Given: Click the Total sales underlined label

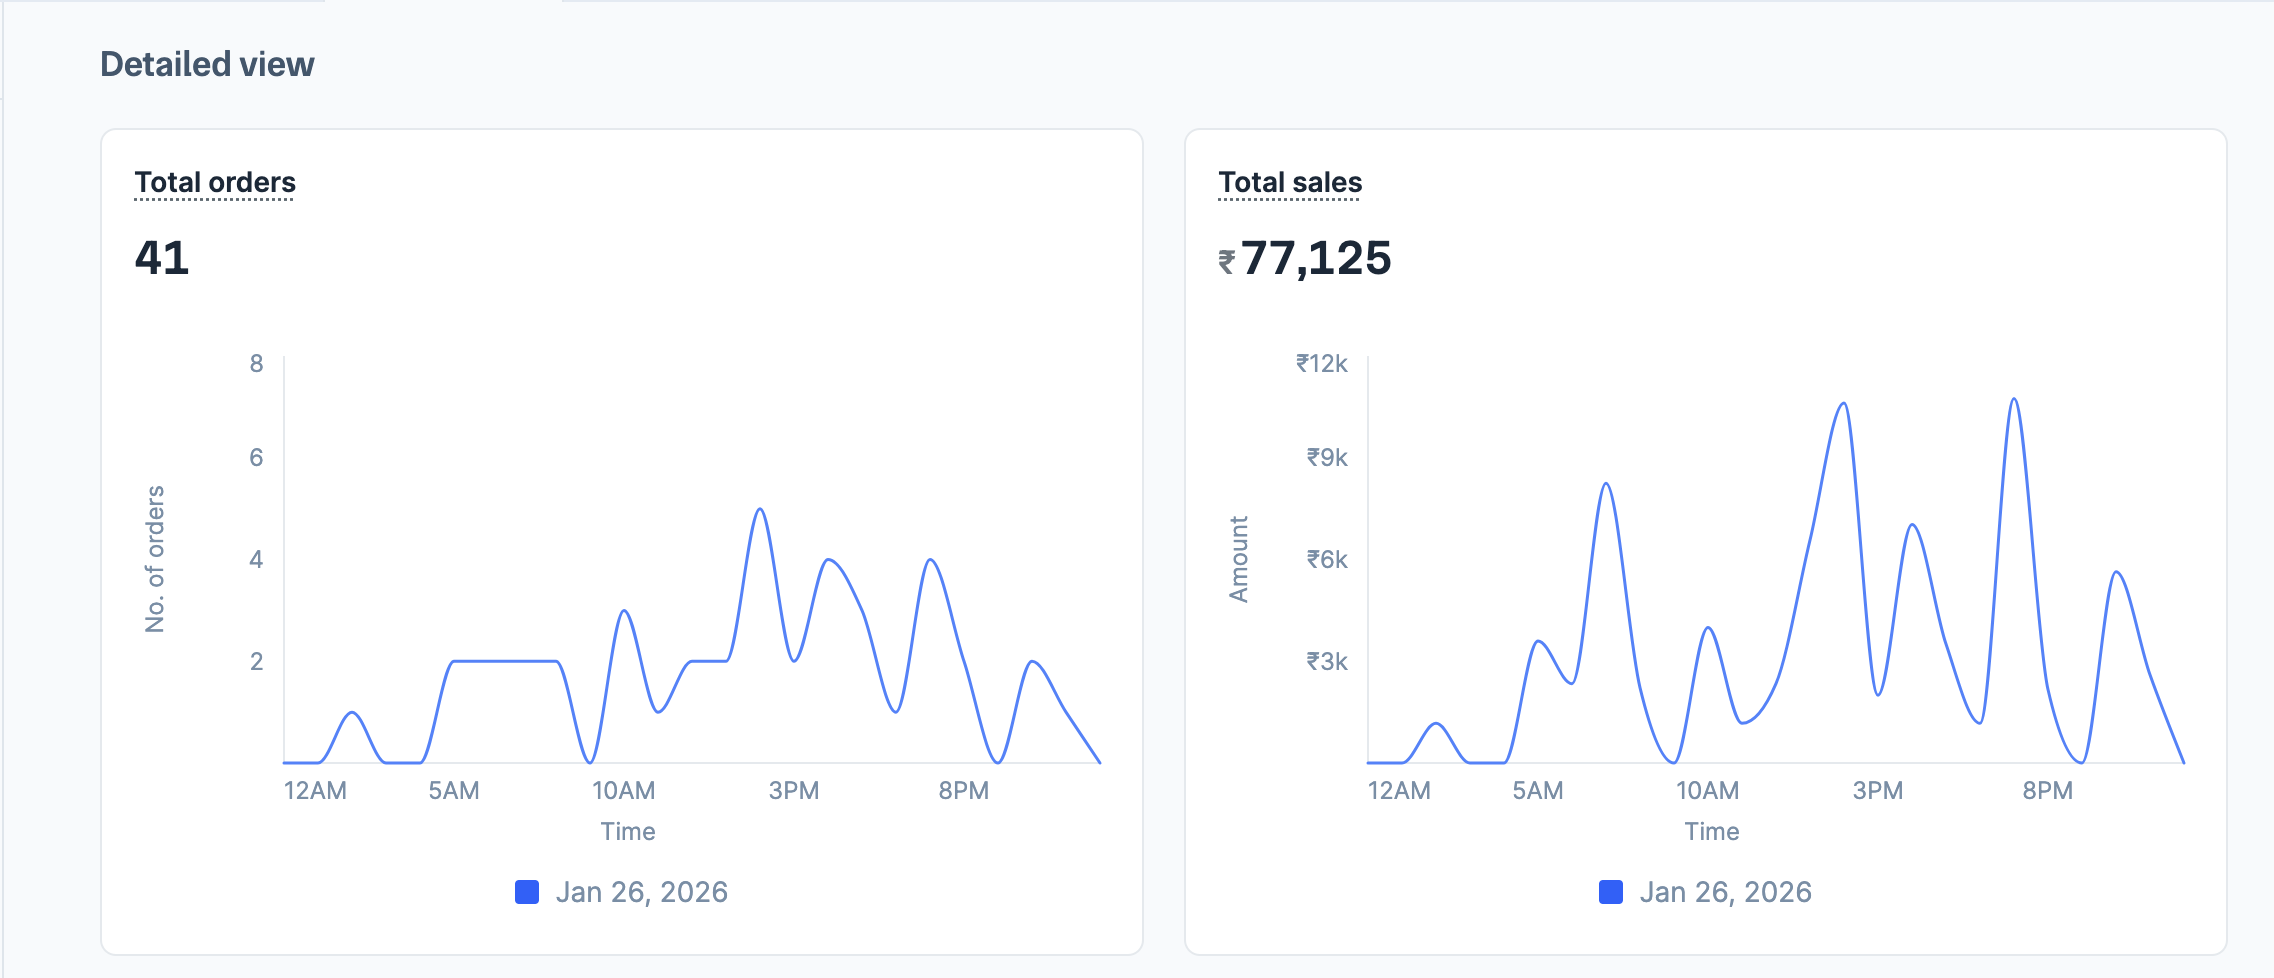Looking at the screenshot, I should (x=1290, y=181).
